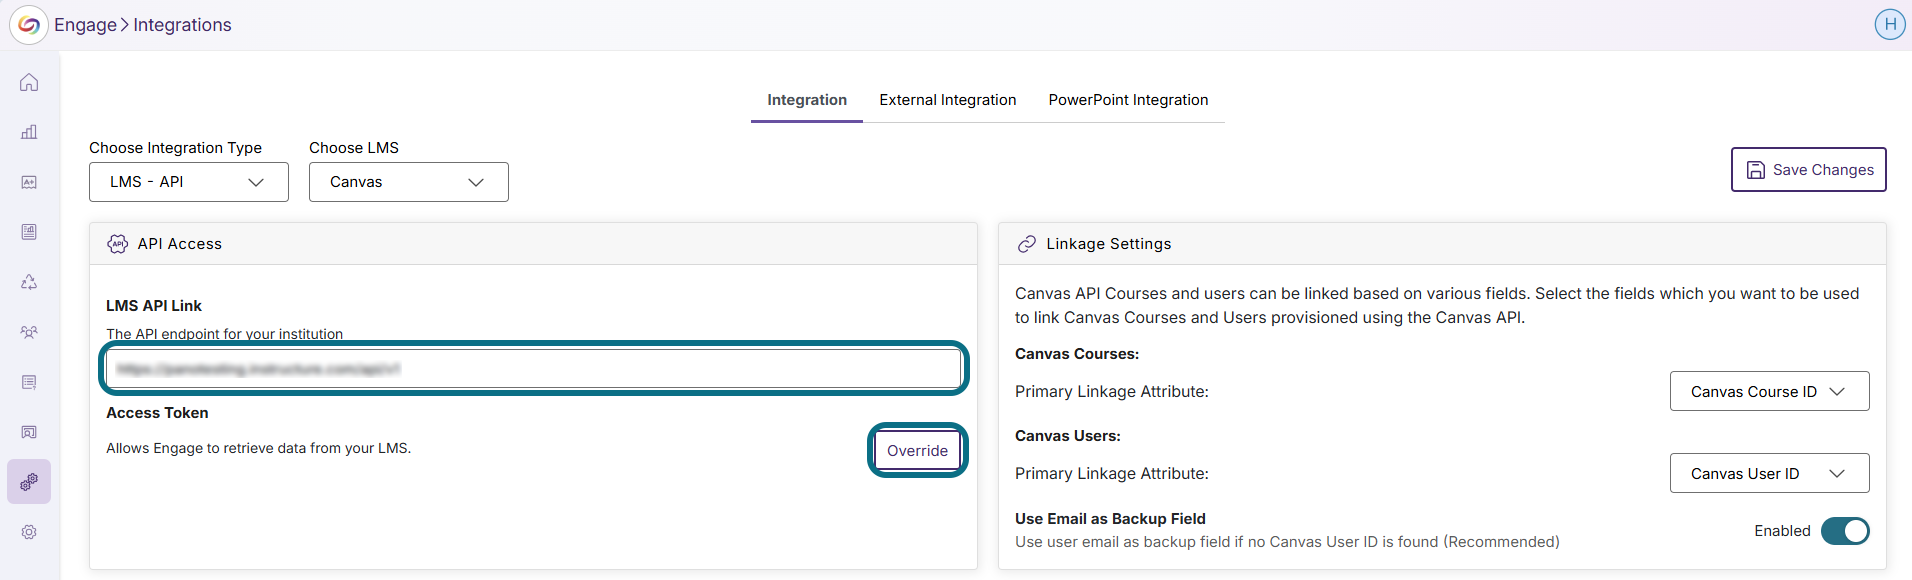Viewport: 1912px width, 580px height.
Task: Open the user profile avatar H
Action: pos(1890,24)
